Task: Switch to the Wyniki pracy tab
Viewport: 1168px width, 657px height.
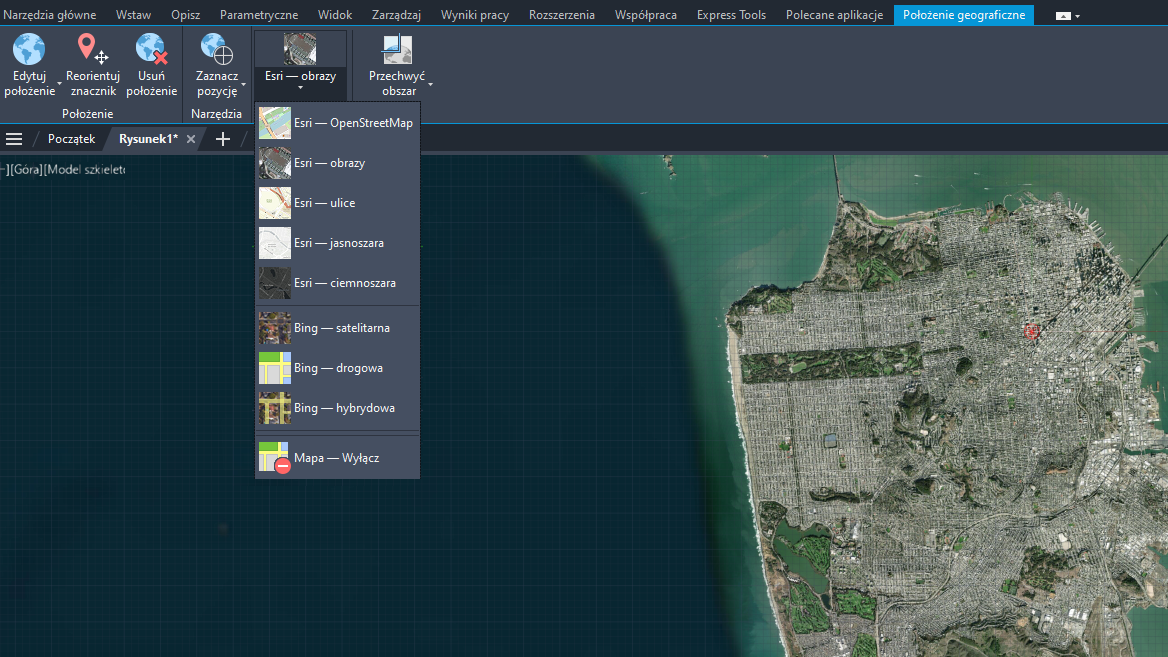Action: [x=474, y=15]
